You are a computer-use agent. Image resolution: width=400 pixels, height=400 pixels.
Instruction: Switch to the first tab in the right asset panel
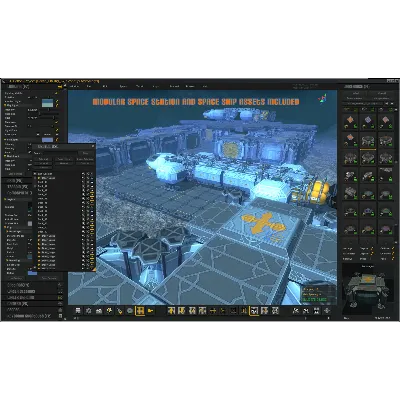tap(355, 93)
